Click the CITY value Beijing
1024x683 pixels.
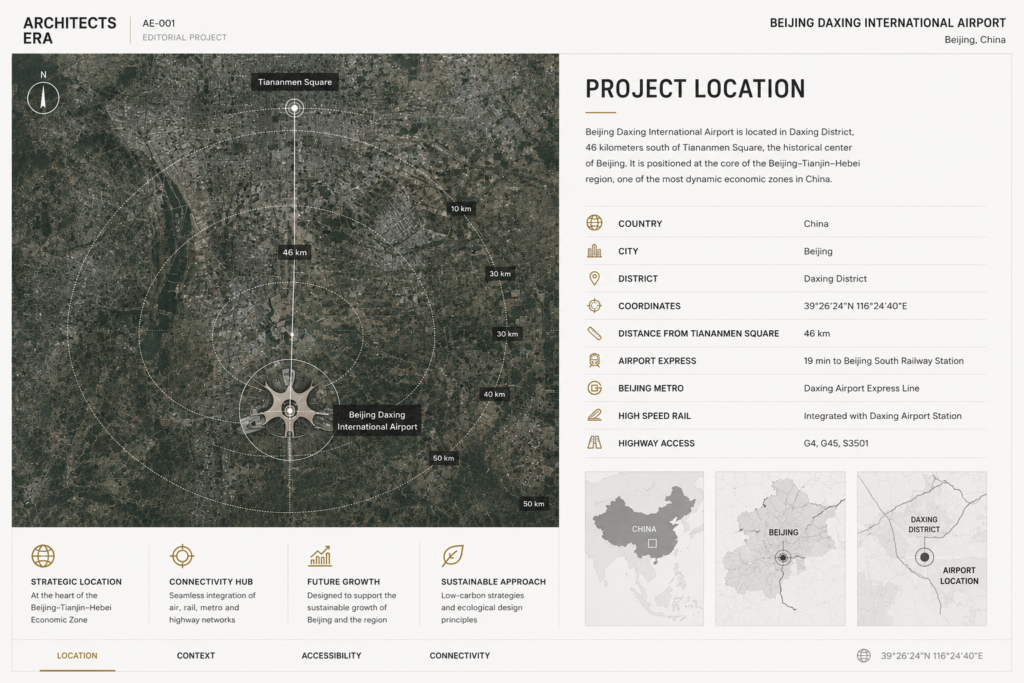click(x=818, y=251)
